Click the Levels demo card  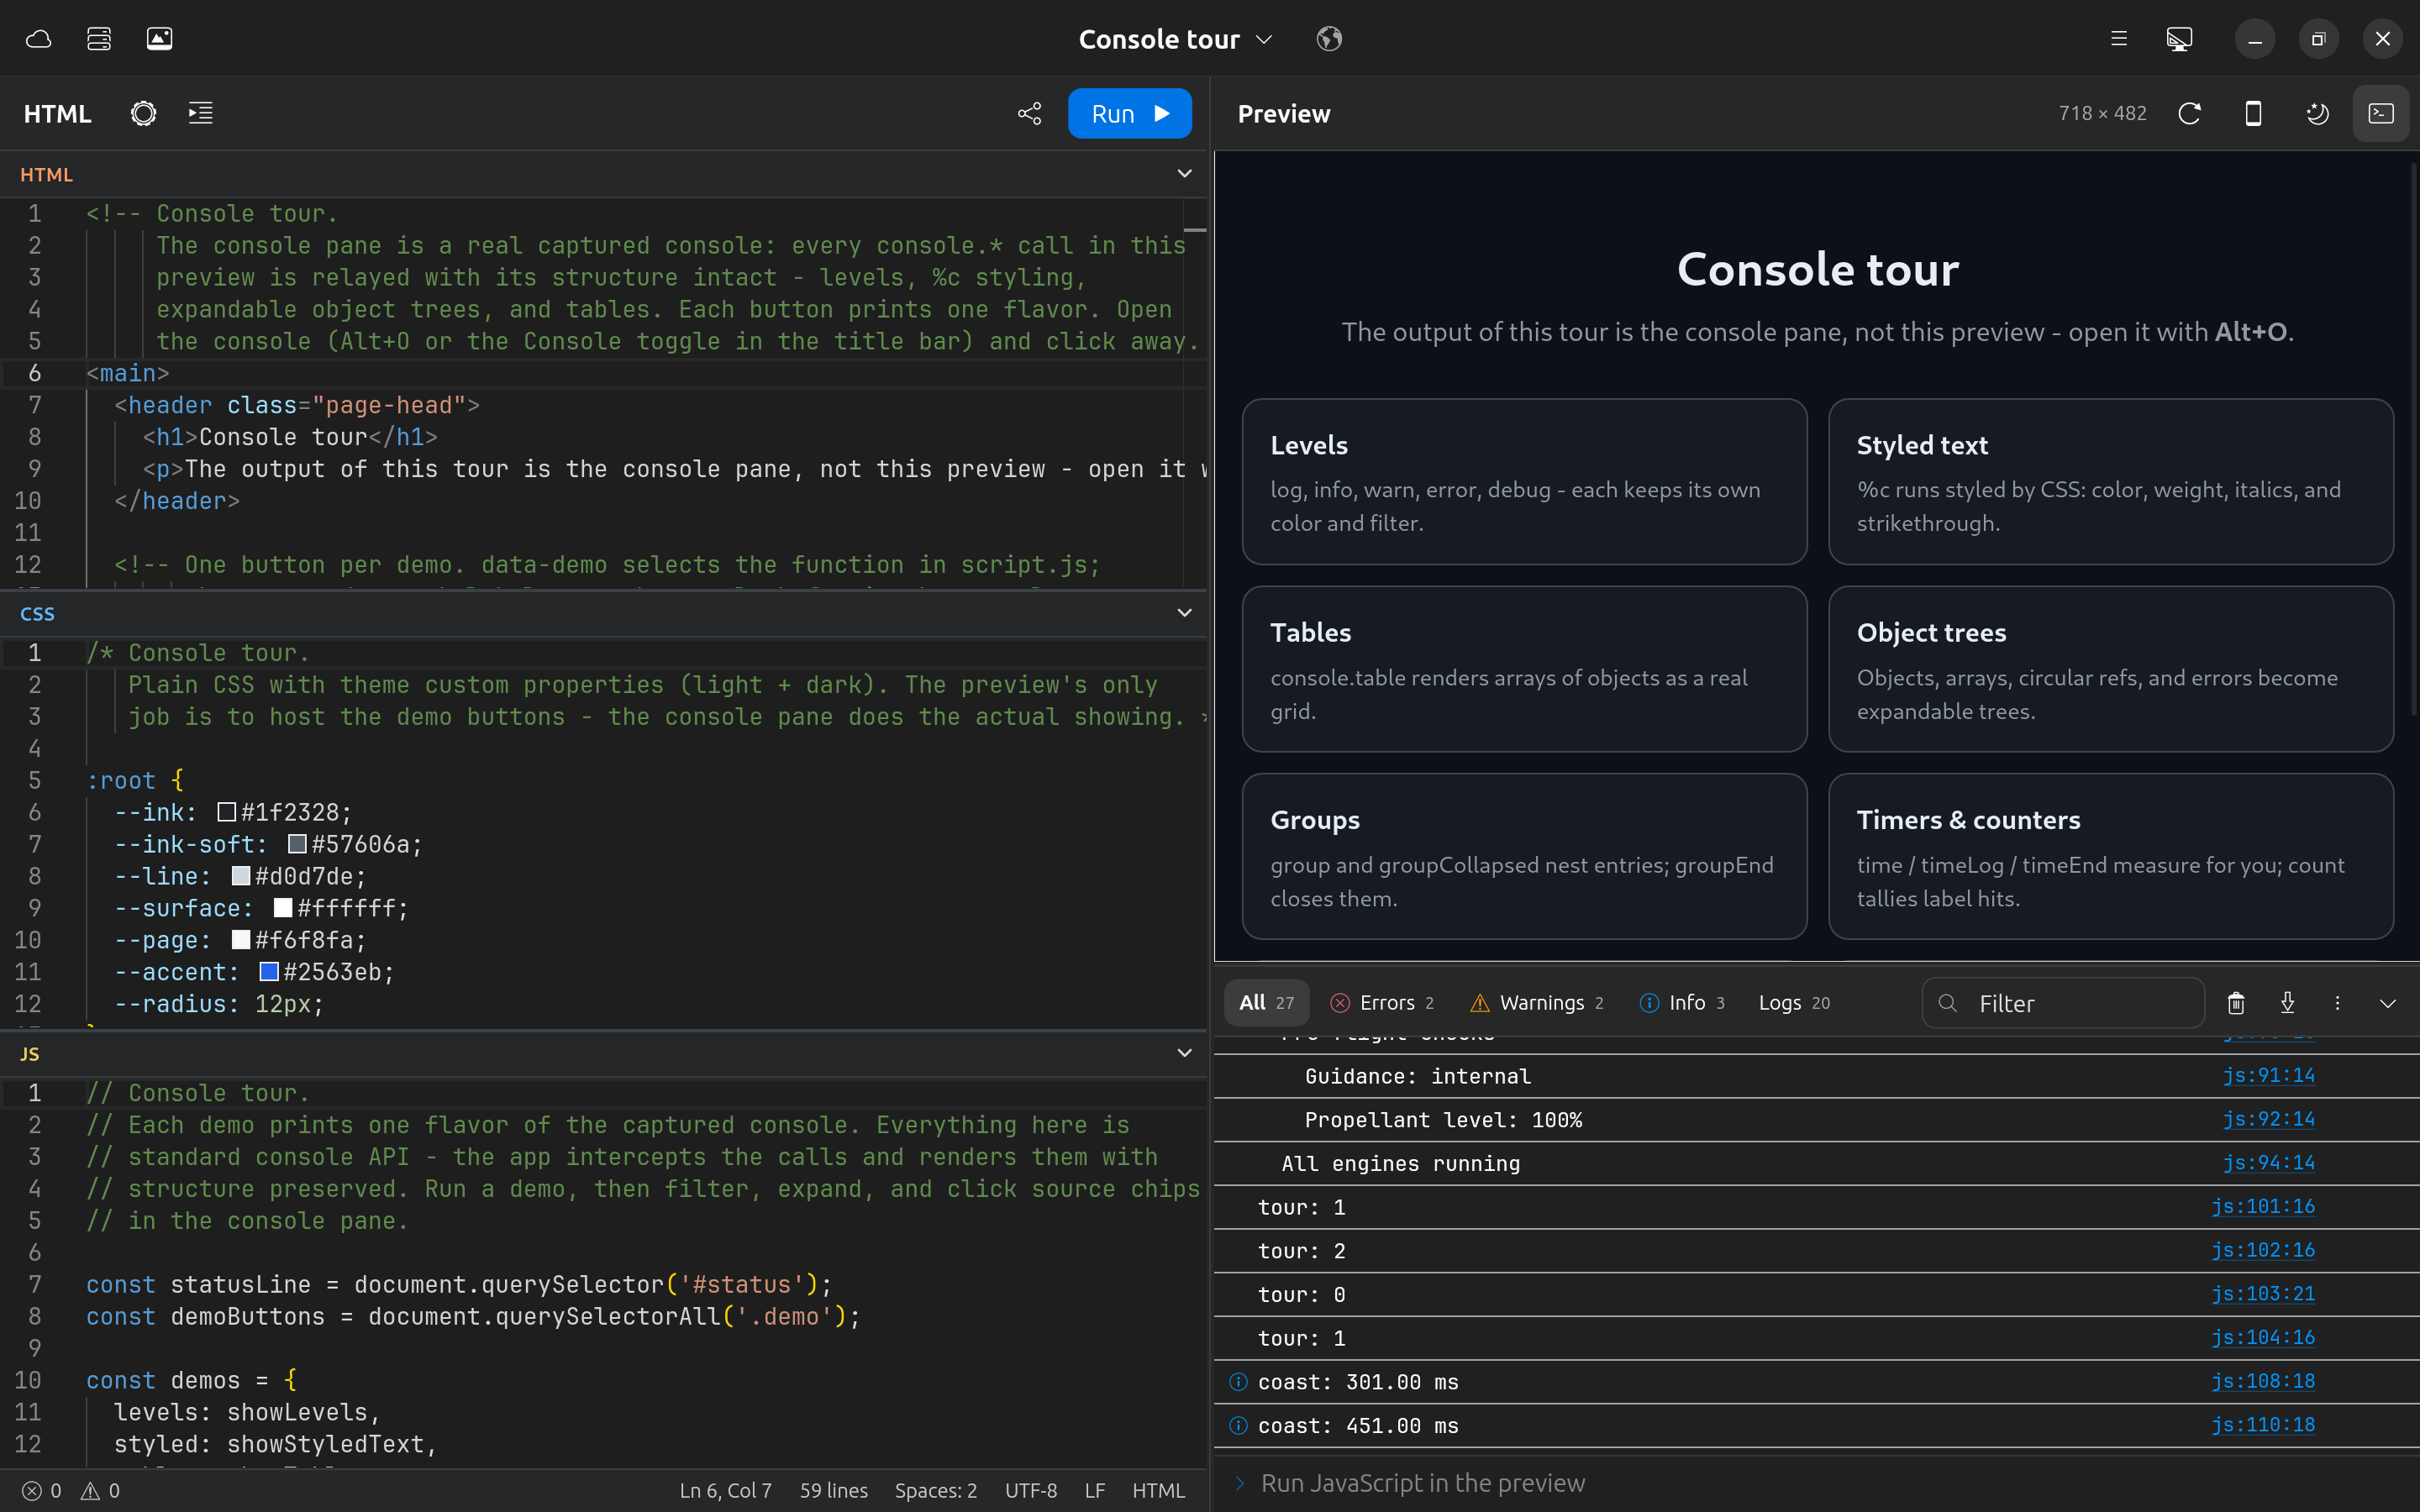pos(1524,482)
